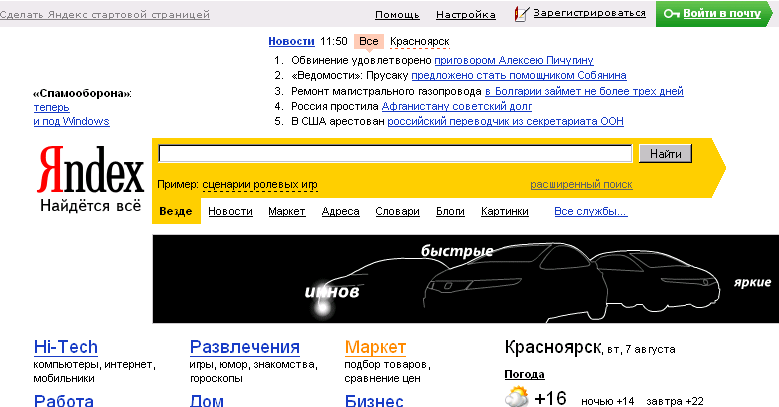Open news about 'приговором Алексею Пичугину'
Screen dimensions: 779x407
(514, 60)
